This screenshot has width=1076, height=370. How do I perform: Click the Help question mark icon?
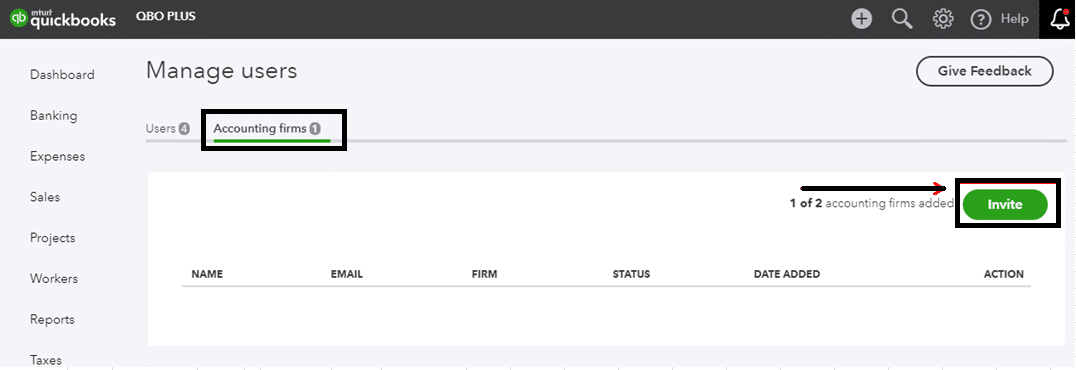pyautogui.click(x=981, y=19)
